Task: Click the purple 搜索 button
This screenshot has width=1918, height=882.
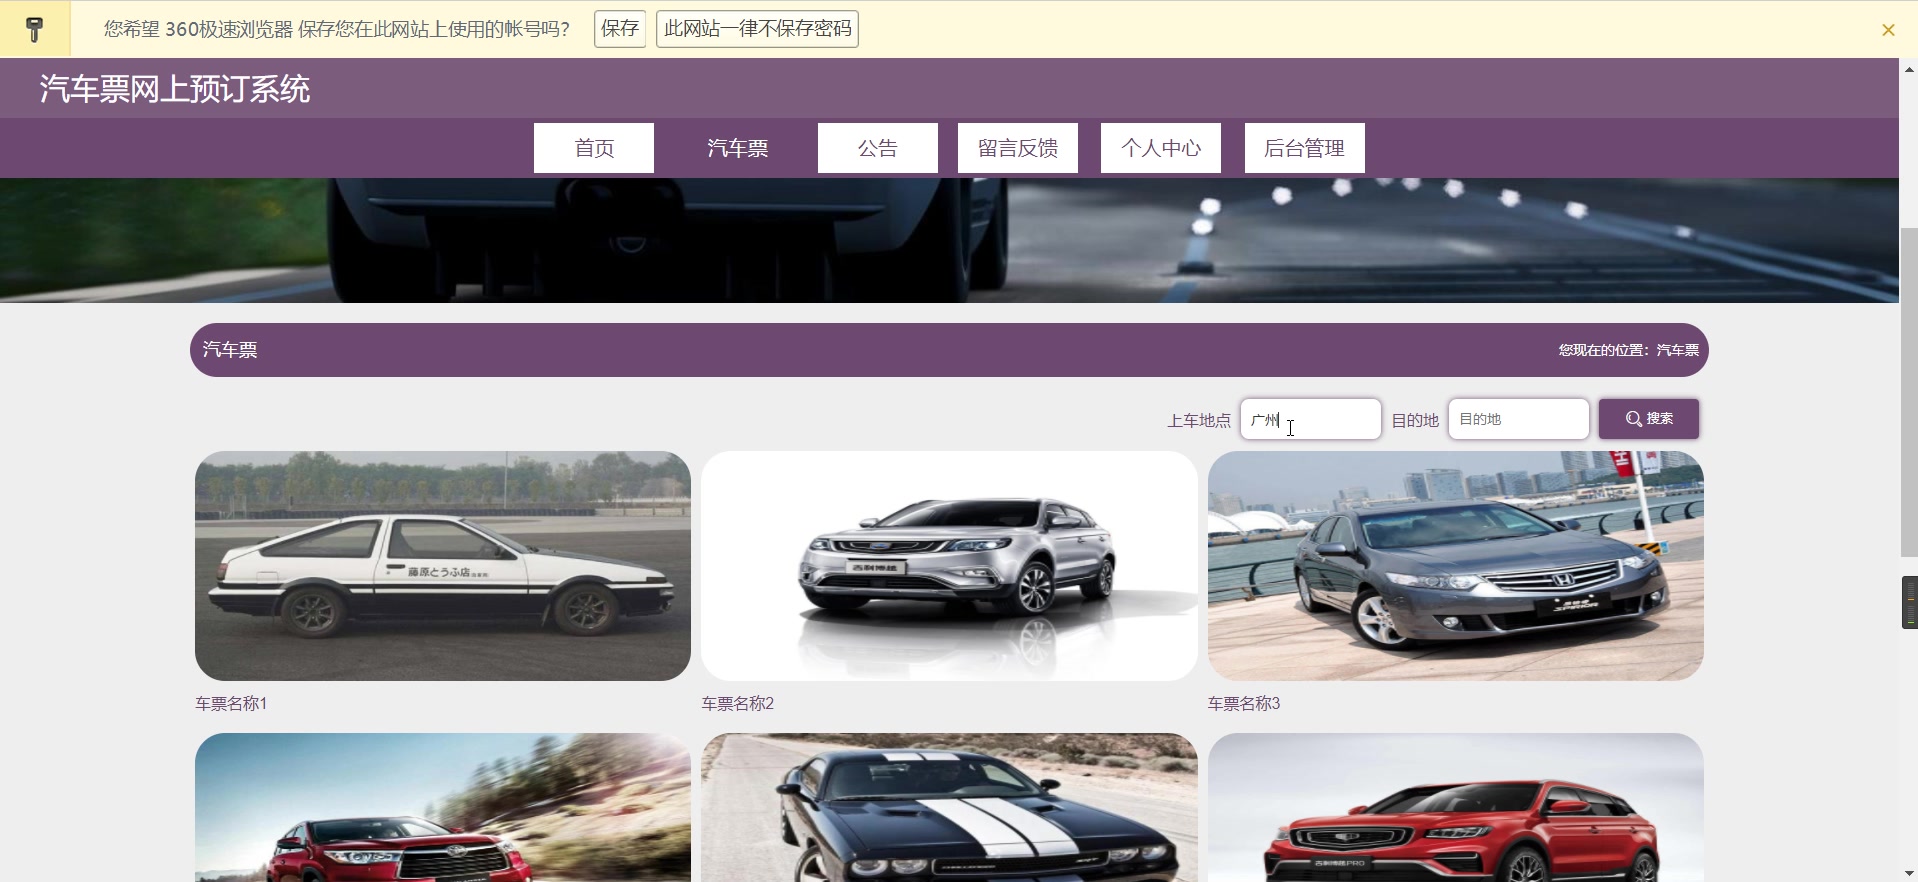Action: 1649,419
